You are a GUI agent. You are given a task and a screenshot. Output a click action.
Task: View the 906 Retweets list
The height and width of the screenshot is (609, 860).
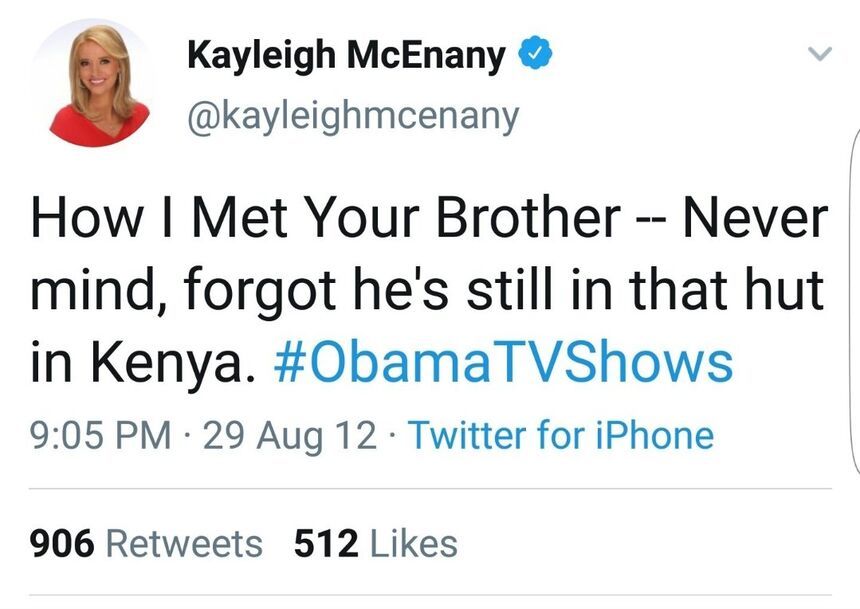[x=147, y=544]
